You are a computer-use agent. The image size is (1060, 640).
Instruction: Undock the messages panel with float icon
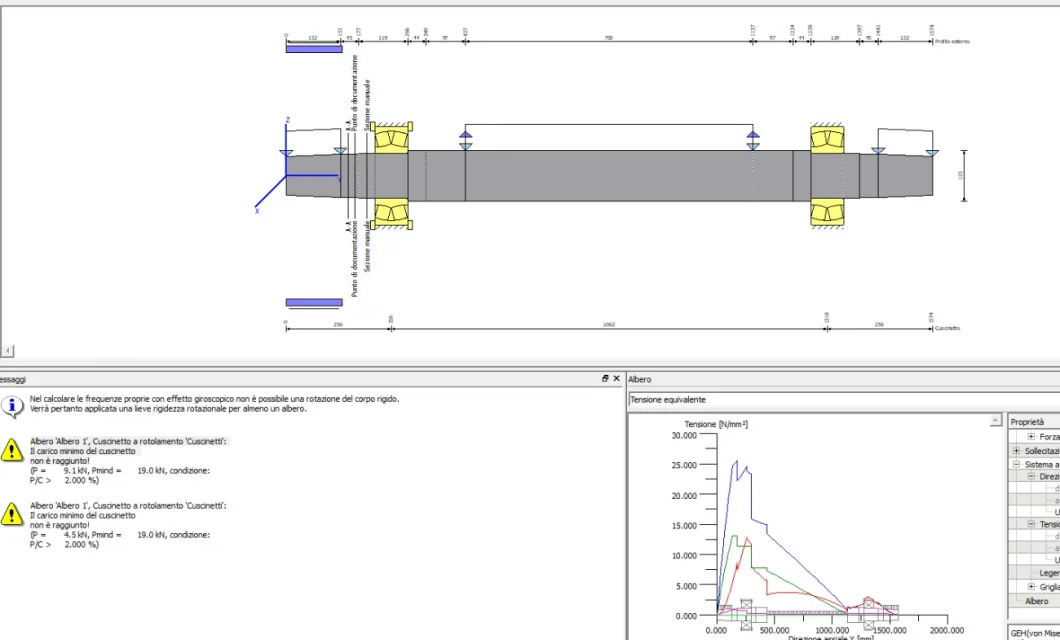click(605, 379)
